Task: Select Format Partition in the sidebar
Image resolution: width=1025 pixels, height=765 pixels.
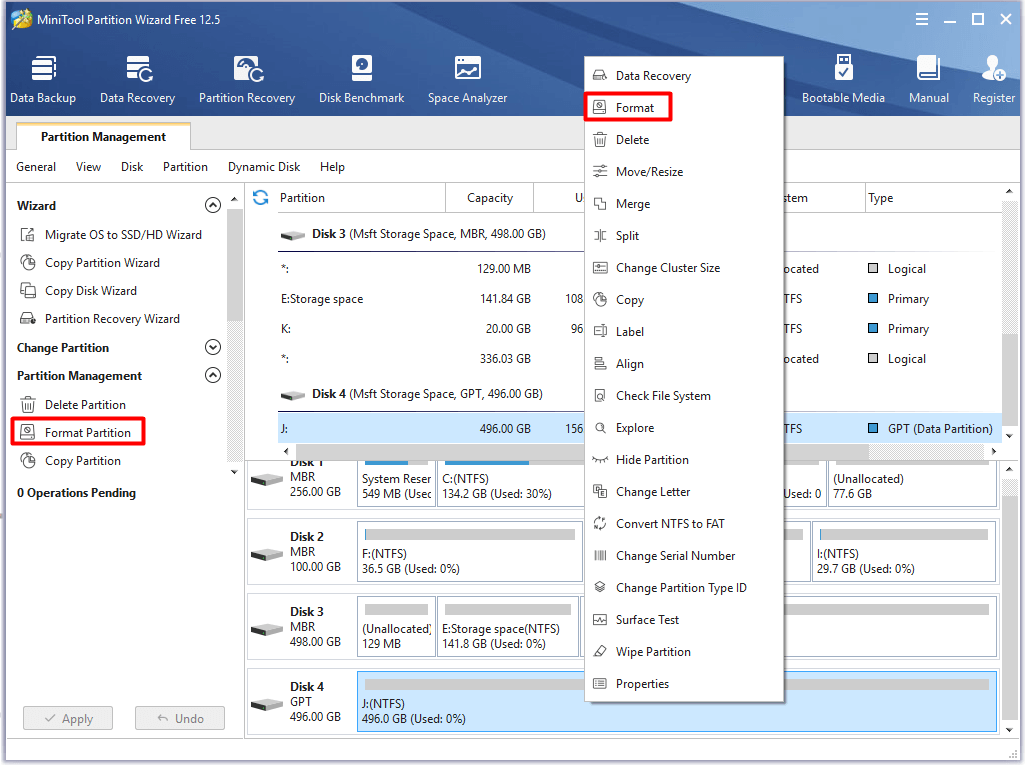Action: click(x=78, y=433)
